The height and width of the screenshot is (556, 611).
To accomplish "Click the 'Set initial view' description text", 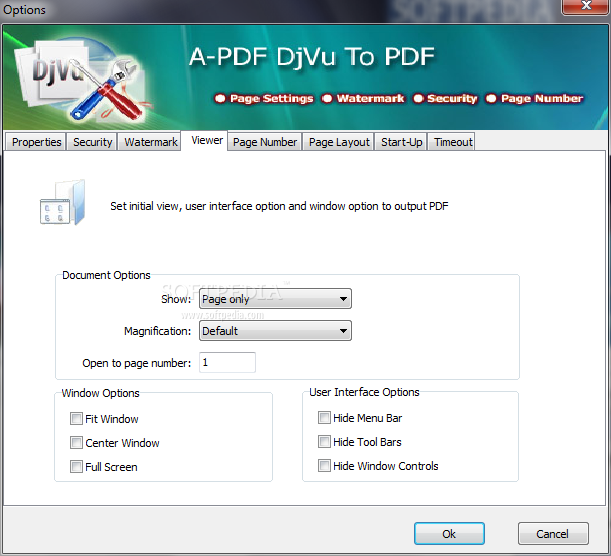I will [279, 206].
